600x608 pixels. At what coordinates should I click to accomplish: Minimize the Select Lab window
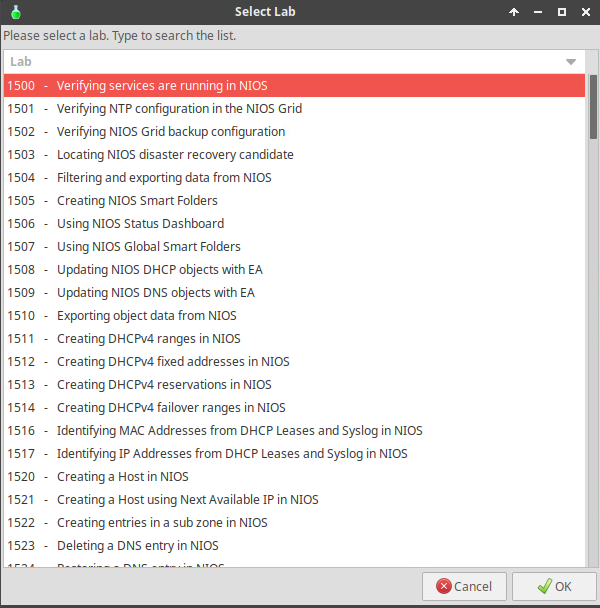pyautogui.click(x=538, y=12)
